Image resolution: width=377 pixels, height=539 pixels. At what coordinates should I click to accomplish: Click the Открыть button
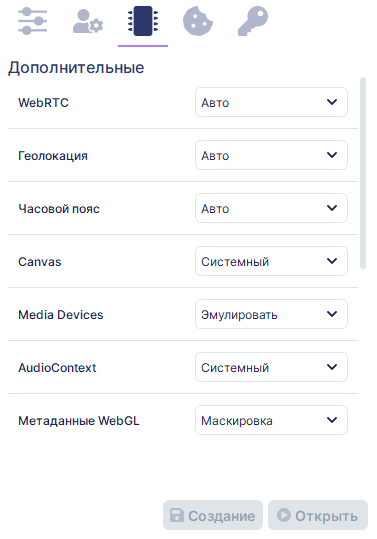tap(318, 515)
